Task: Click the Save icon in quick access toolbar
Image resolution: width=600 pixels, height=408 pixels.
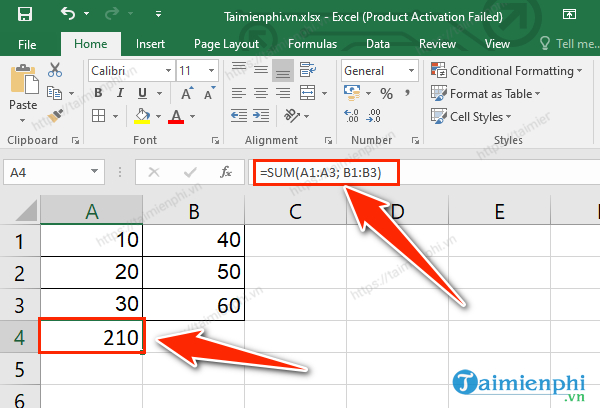Action: (25, 14)
